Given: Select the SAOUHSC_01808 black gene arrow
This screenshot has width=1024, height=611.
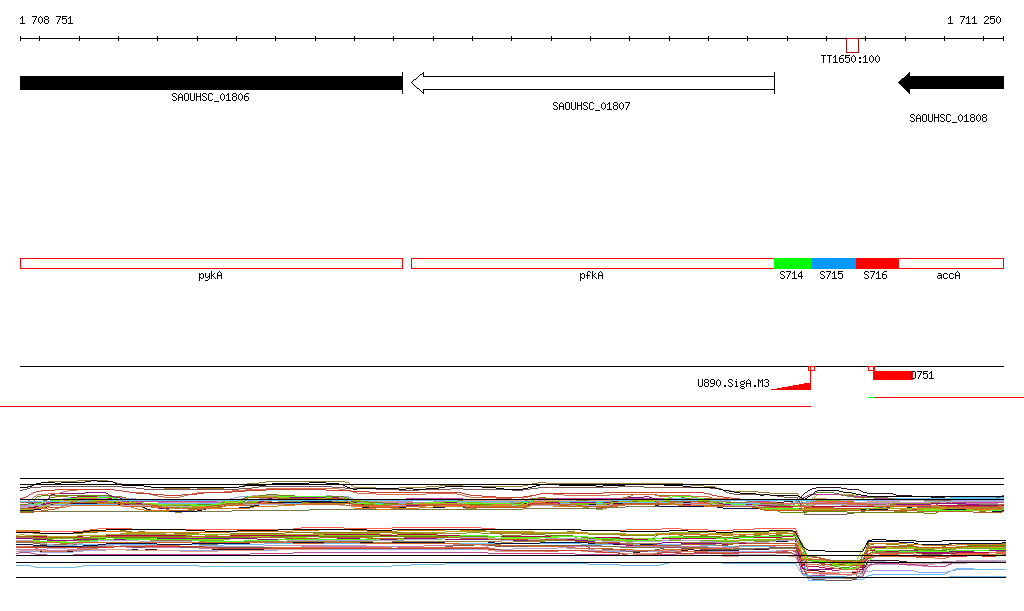Looking at the screenshot, I should [x=951, y=82].
